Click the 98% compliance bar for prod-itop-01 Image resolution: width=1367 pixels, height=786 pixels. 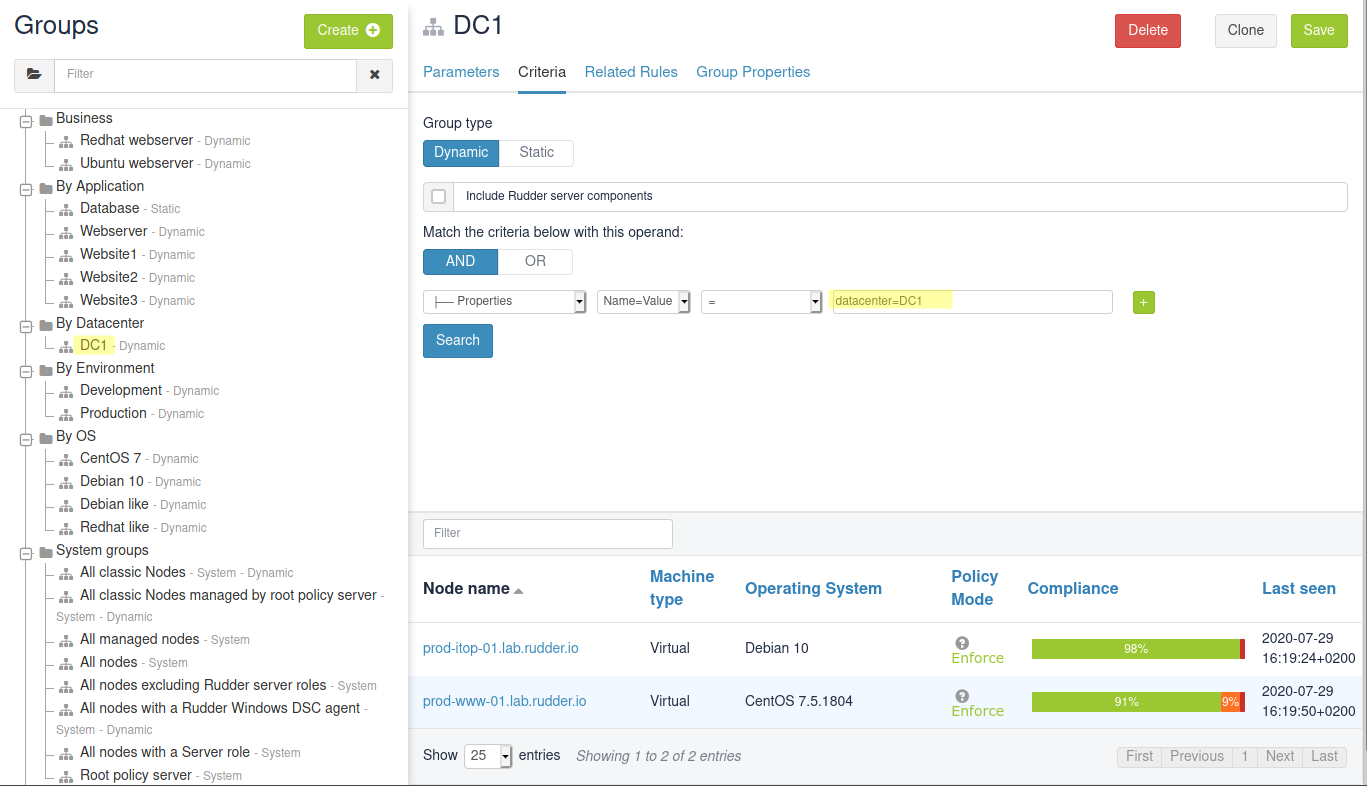coord(1136,649)
